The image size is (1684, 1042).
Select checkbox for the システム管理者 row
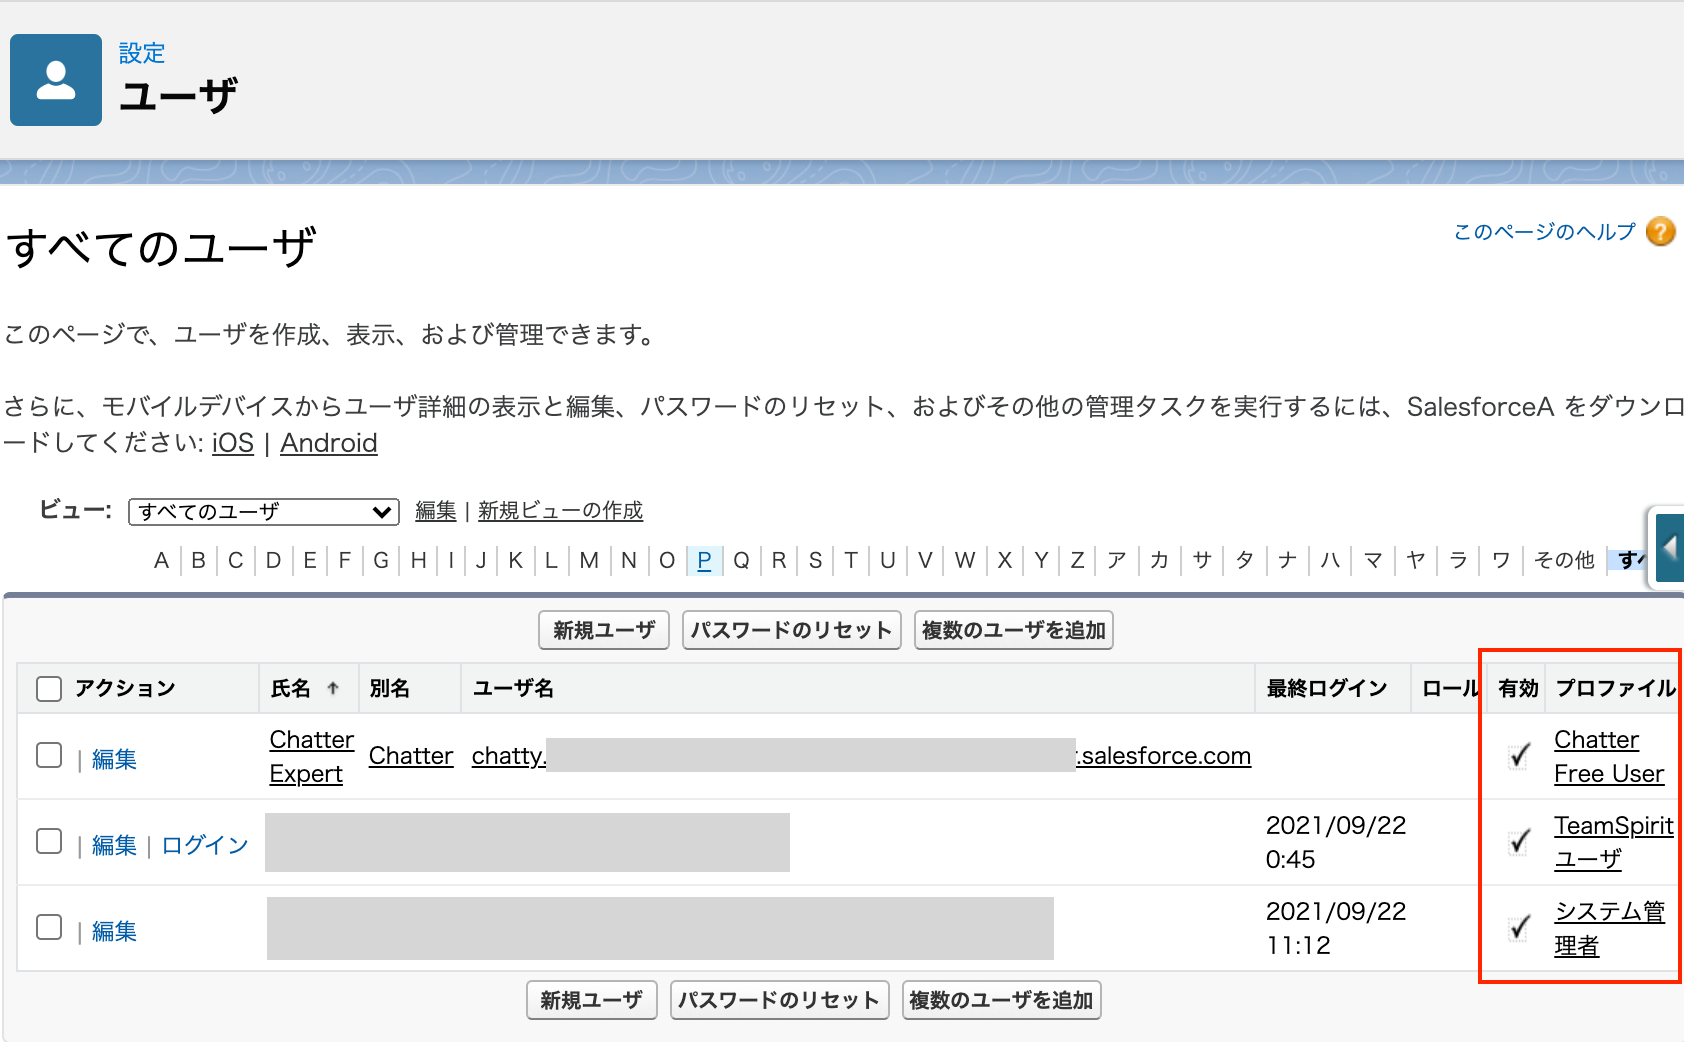(x=49, y=927)
